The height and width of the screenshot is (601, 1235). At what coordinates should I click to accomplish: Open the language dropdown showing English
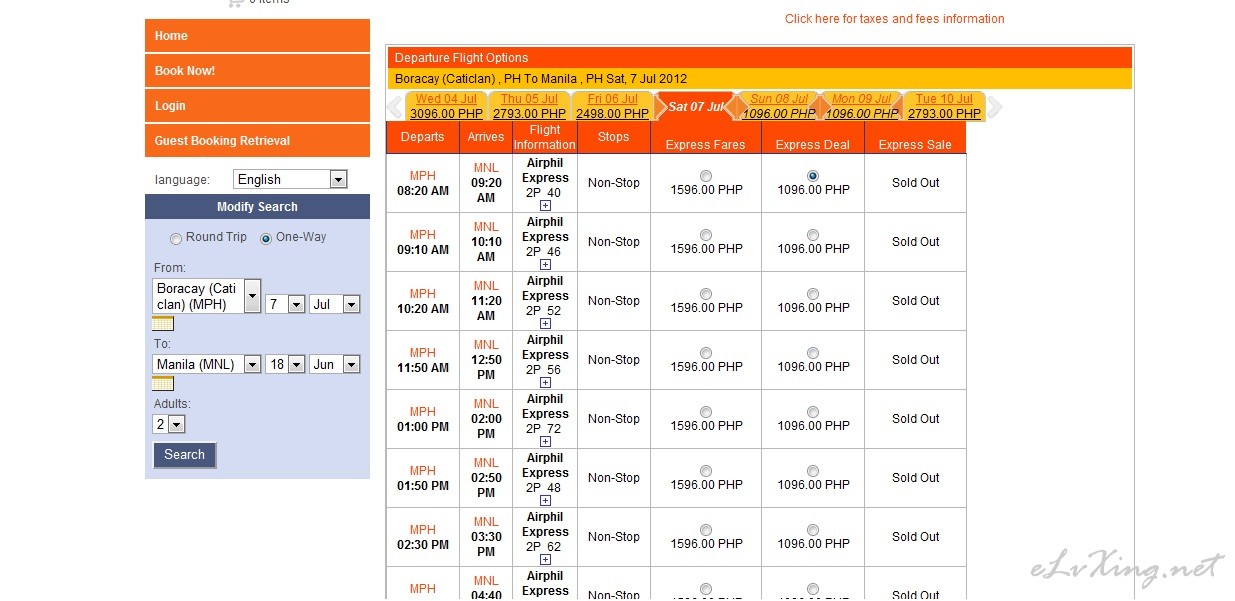click(290, 179)
